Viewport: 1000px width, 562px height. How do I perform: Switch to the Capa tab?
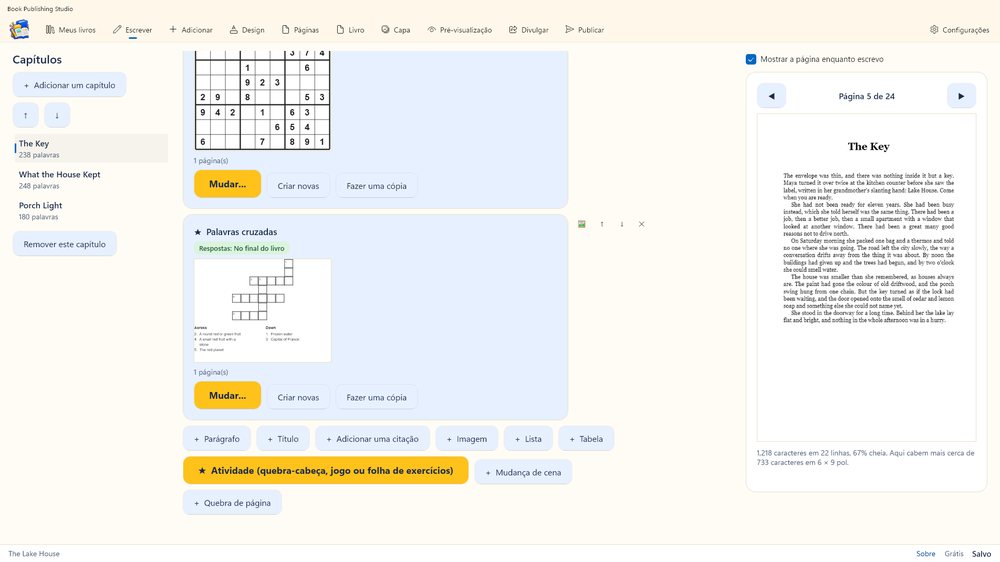pyautogui.click(x=395, y=30)
